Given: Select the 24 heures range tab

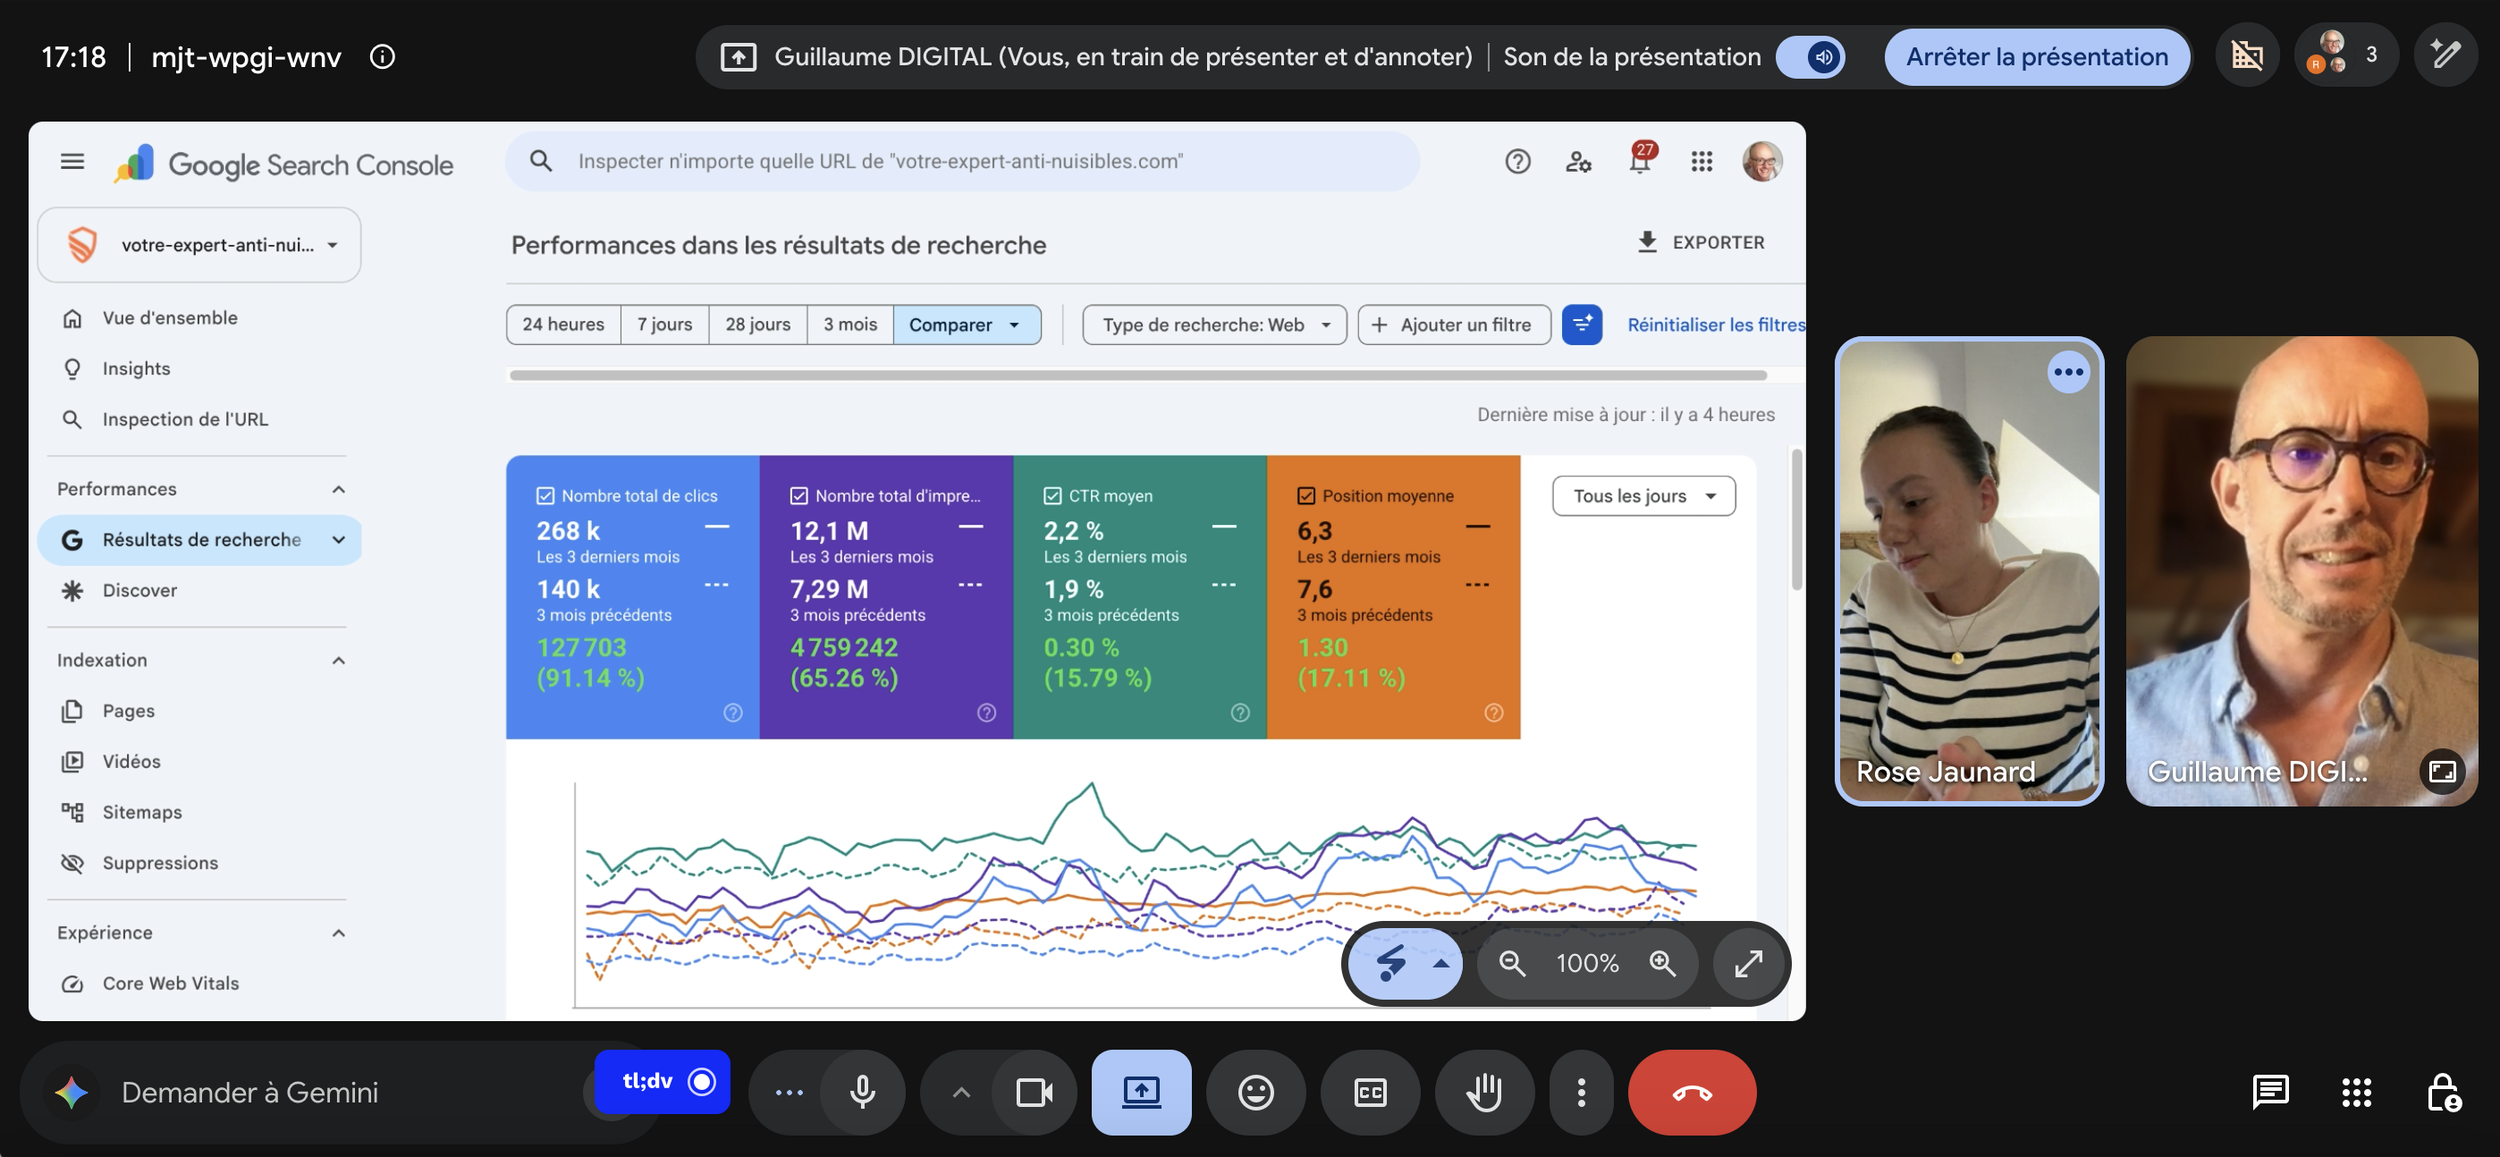Looking at the screenshot, I should coord(563,325).
